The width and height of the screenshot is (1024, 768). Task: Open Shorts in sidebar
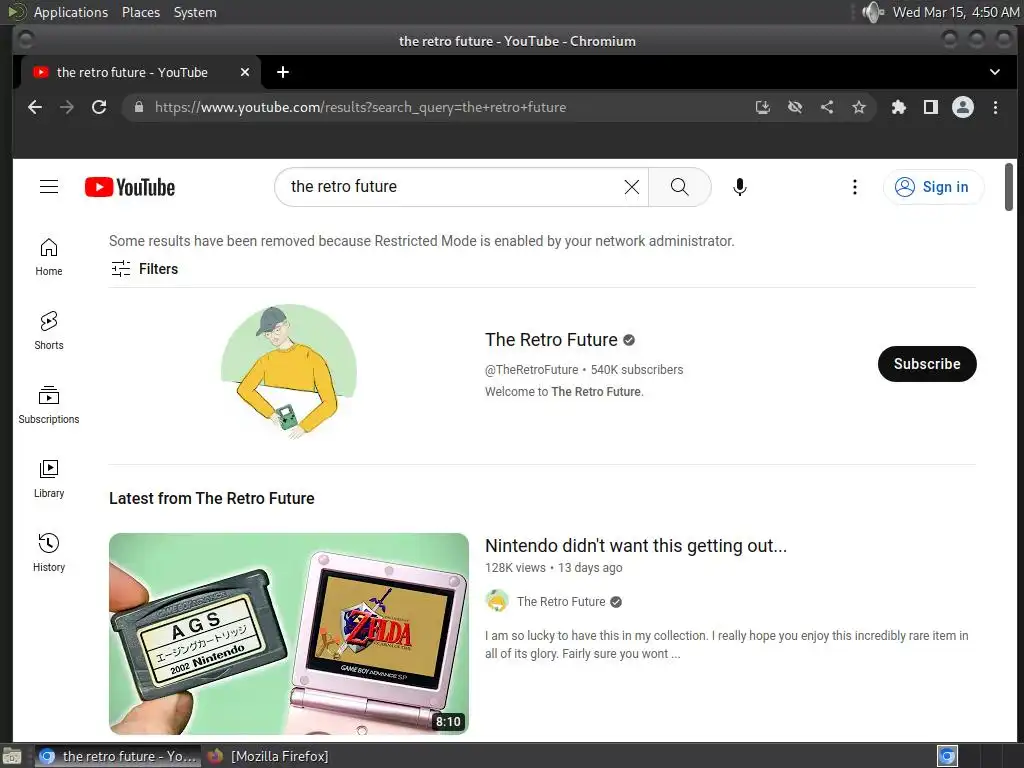pos(49,331)
